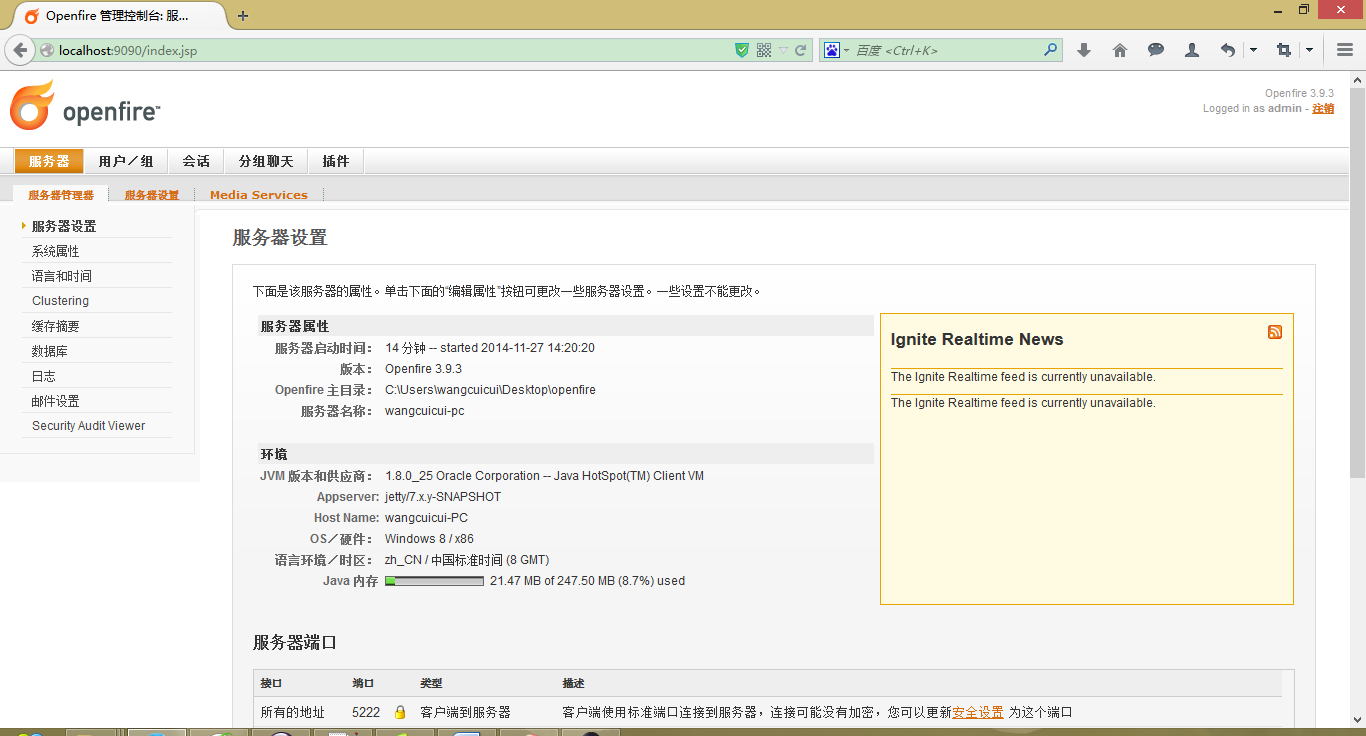This screenshot has height=736, width=1366.
Task: Click the Openfire flame logo
Action: [32, 105]
